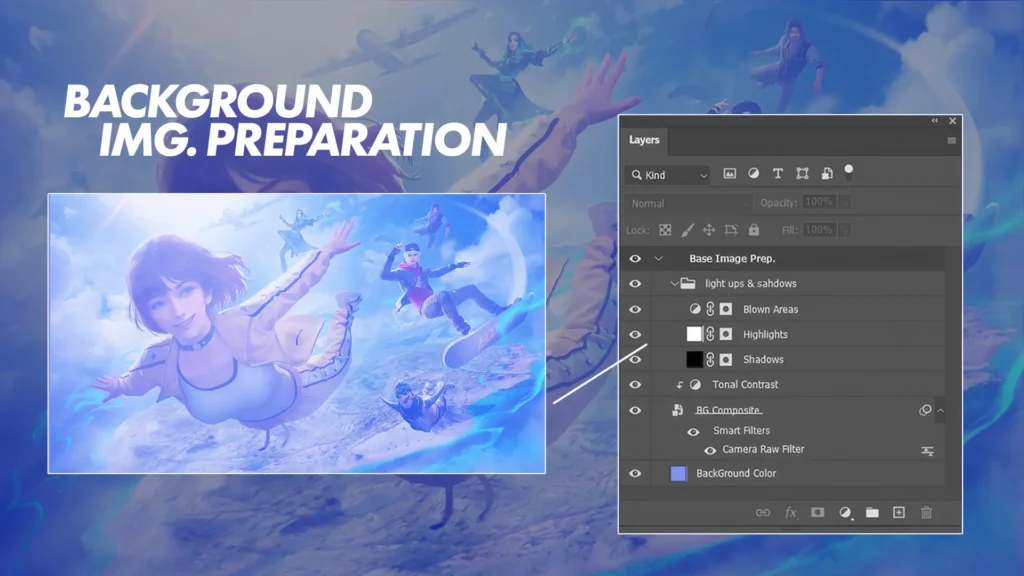Click the BackGround Color layer swatch
The height and width of the screenshot is (576, 1024).
pos(679,474)
